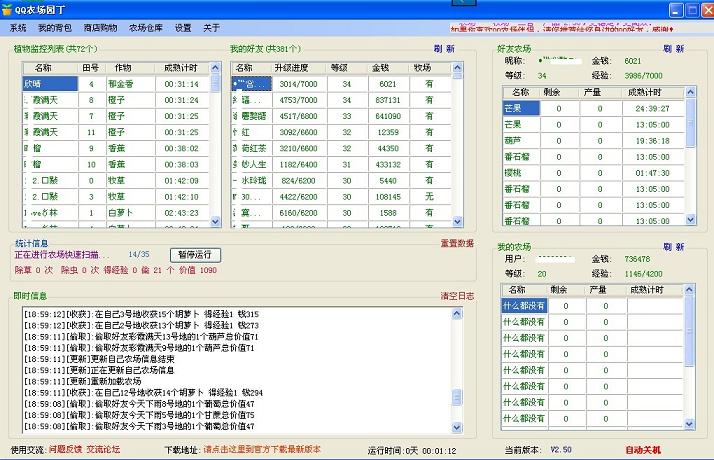Select friend 菊红茶 row

pos(342,148)
